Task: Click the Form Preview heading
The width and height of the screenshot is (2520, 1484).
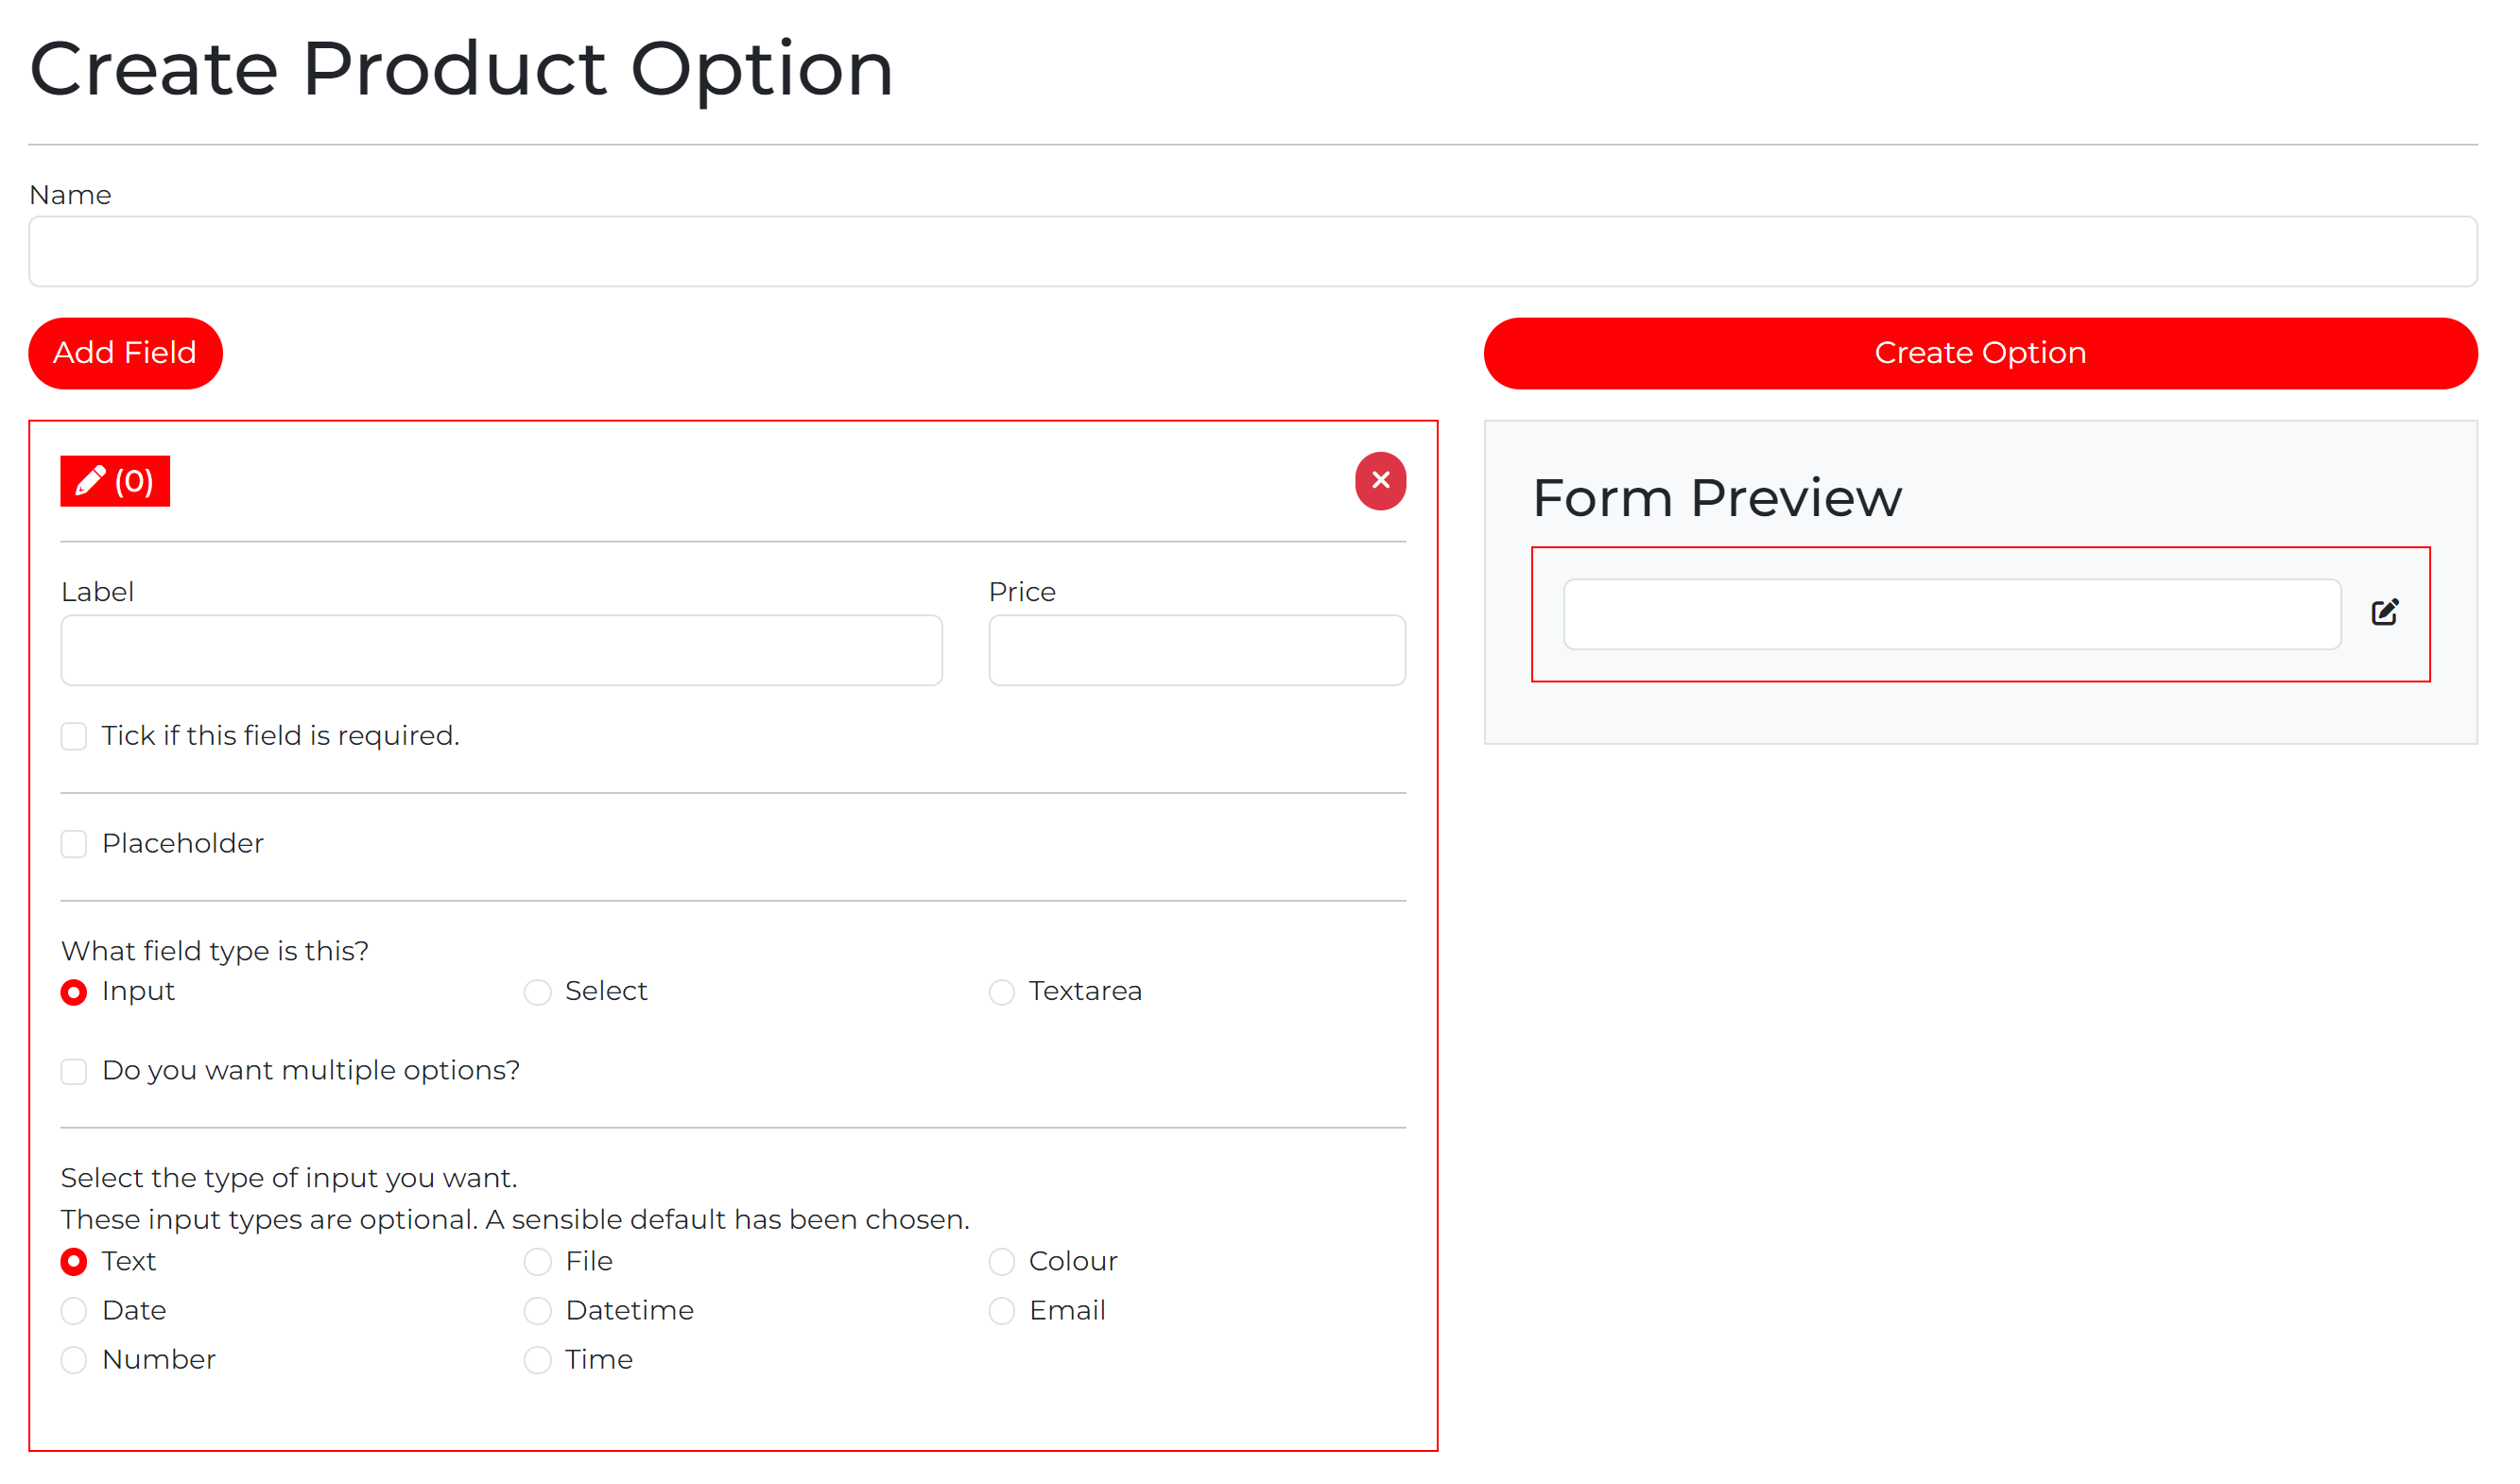Action: coord(1717,498)
